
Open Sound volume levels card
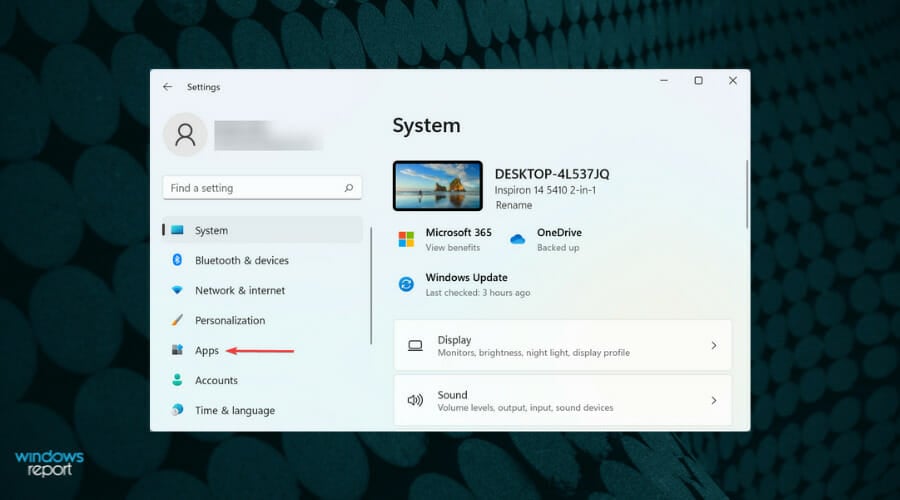tap(562, 400)
